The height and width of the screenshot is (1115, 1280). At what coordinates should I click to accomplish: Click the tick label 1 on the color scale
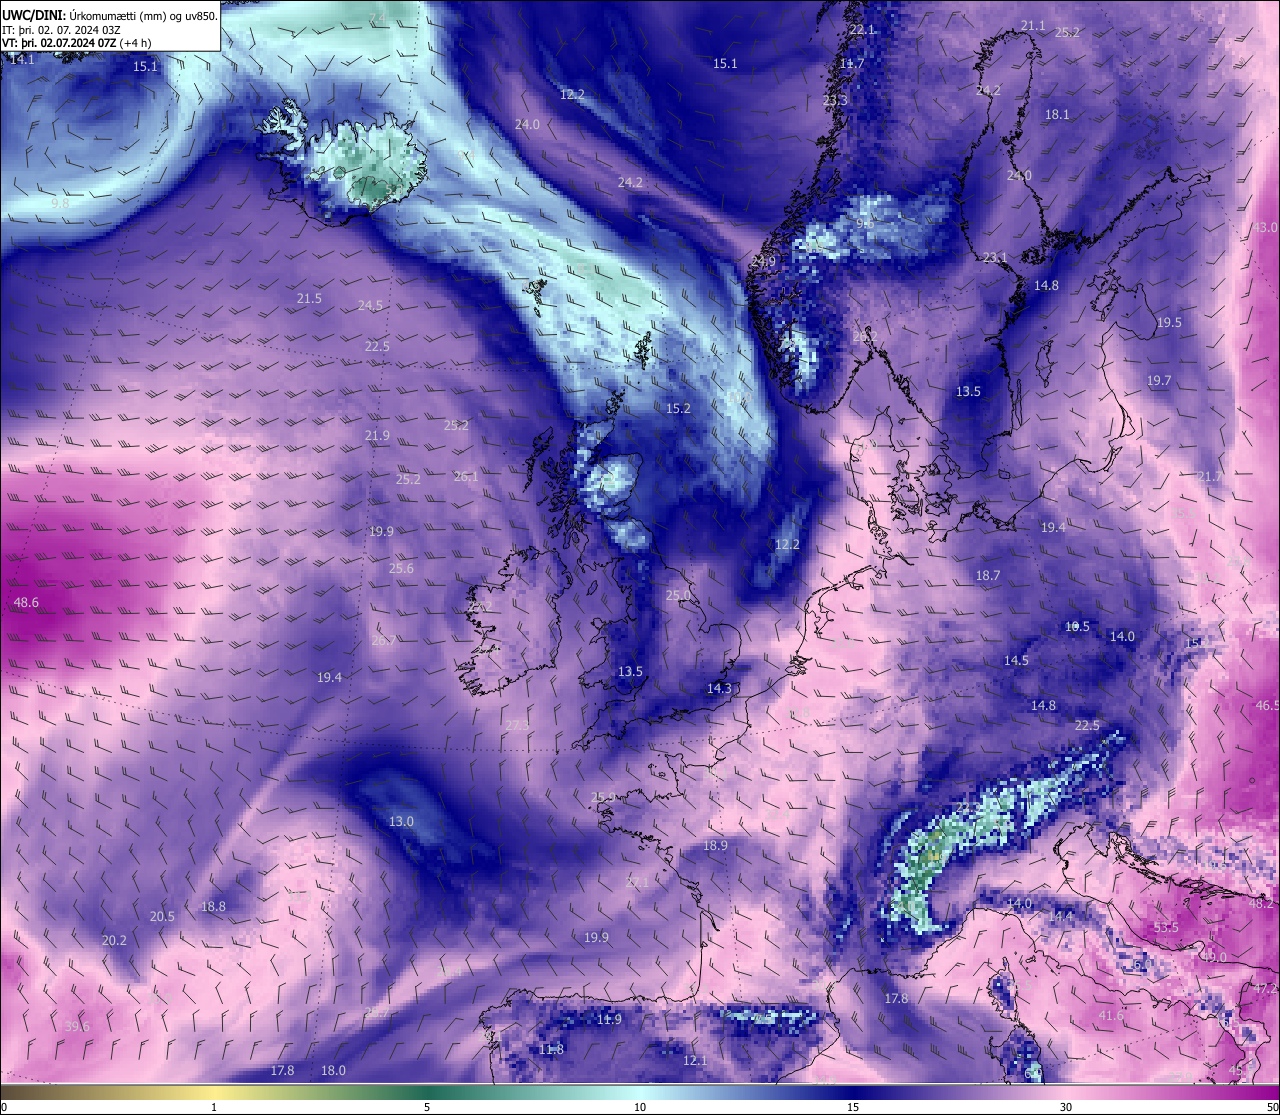pyautogui.click(x=214, y=1107)
